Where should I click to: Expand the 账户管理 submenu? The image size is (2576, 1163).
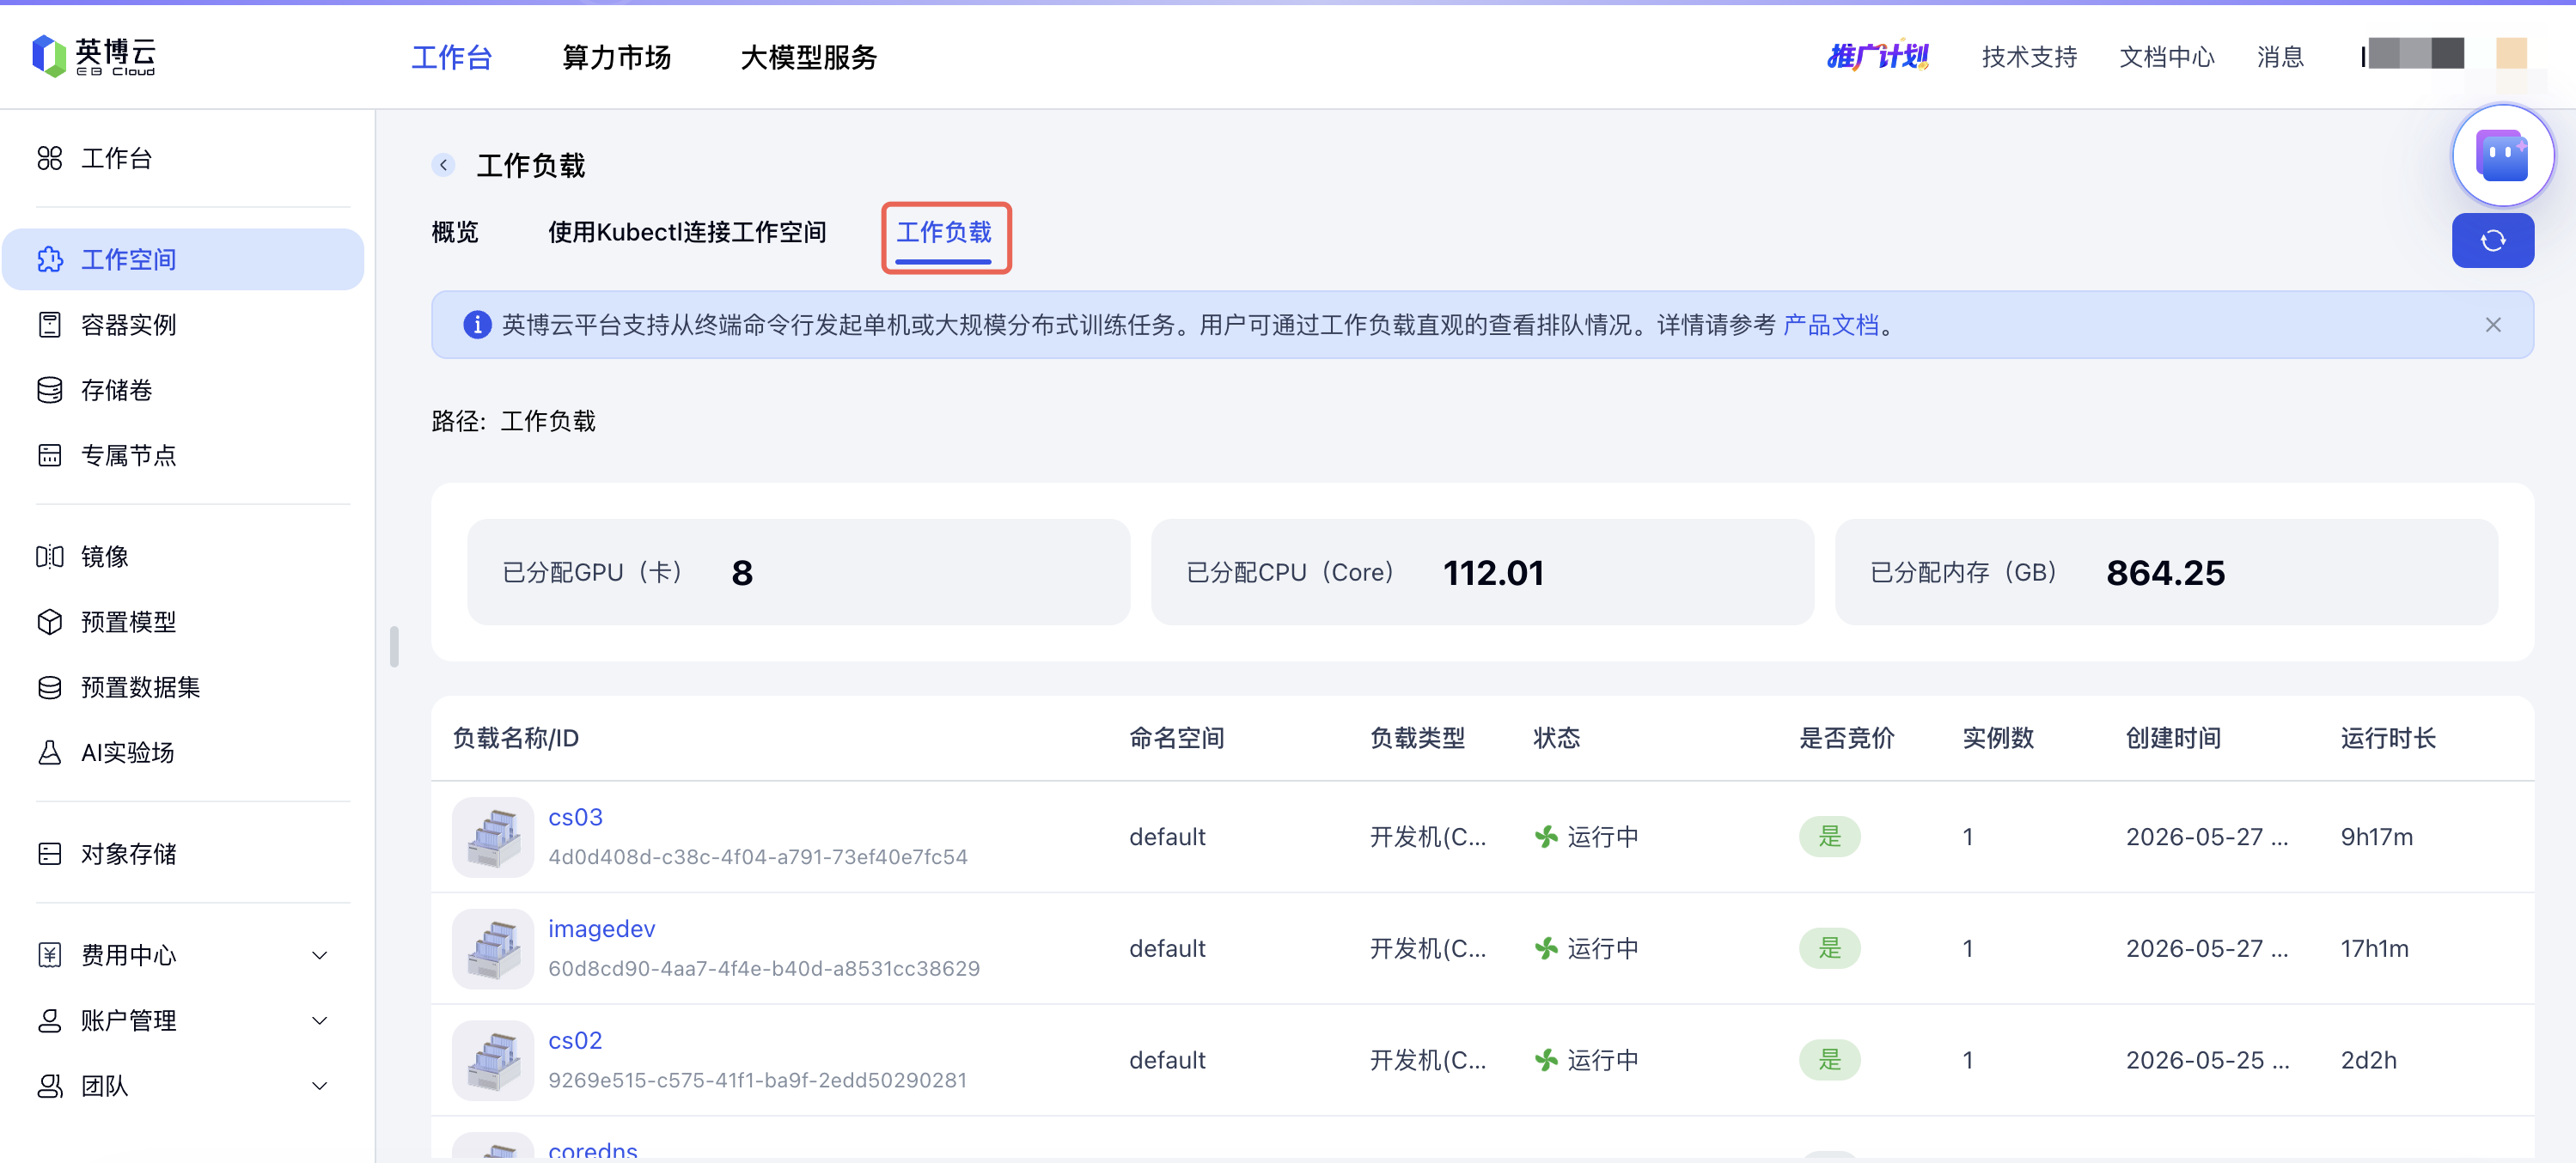320,1021
